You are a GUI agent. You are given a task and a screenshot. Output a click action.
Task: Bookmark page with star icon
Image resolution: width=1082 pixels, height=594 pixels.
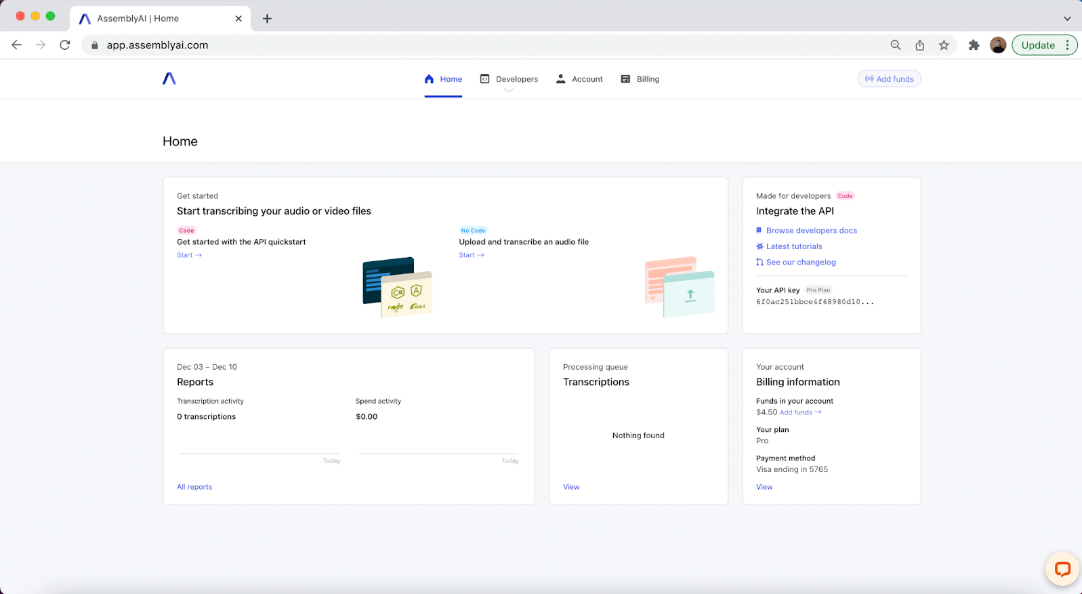pyautogui.click(x=944, y=45)
